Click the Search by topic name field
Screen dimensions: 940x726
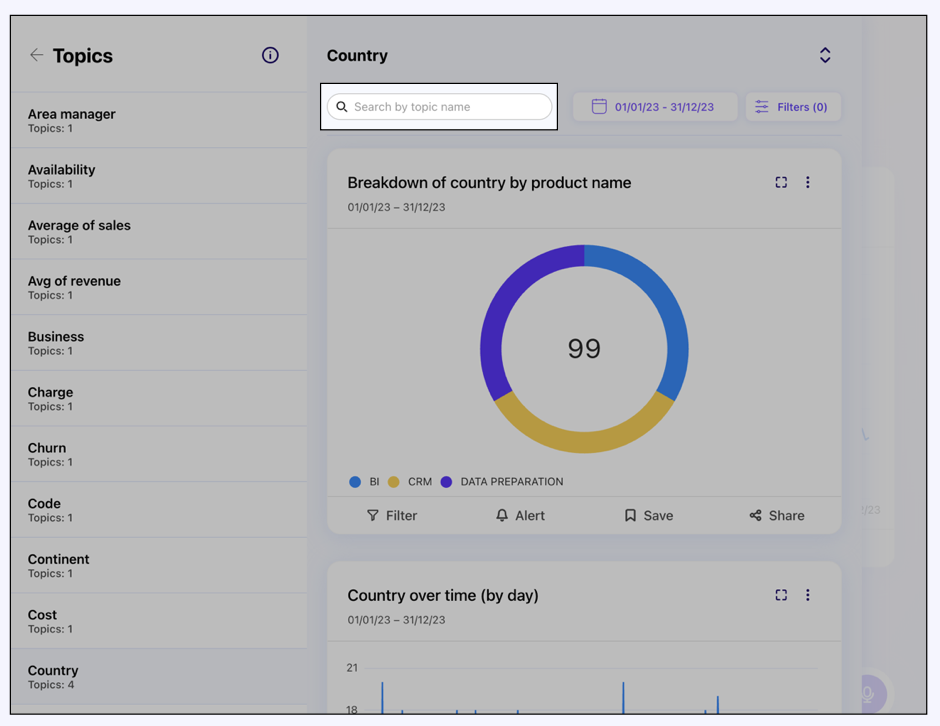pos(448,107)
